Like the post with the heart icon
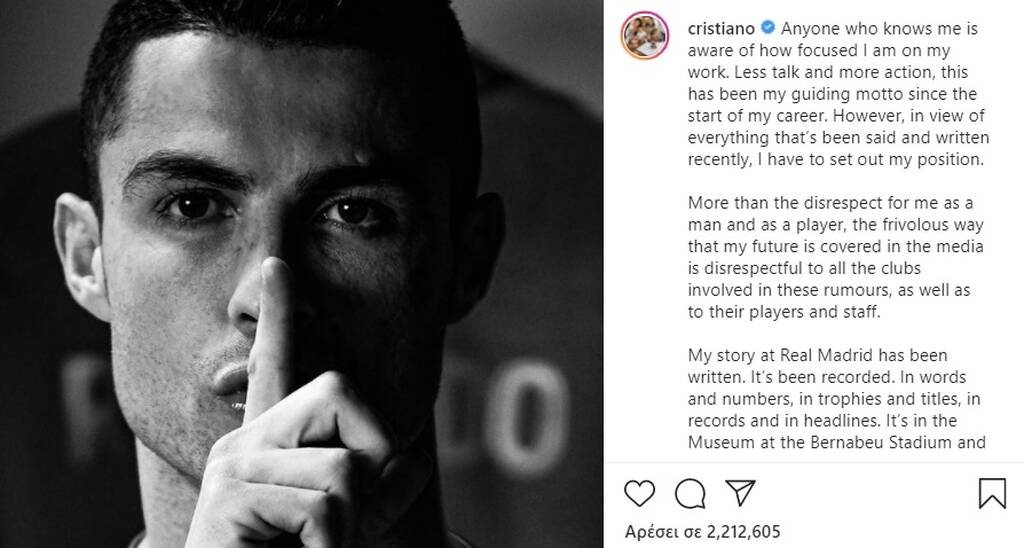 click(639, 493)
